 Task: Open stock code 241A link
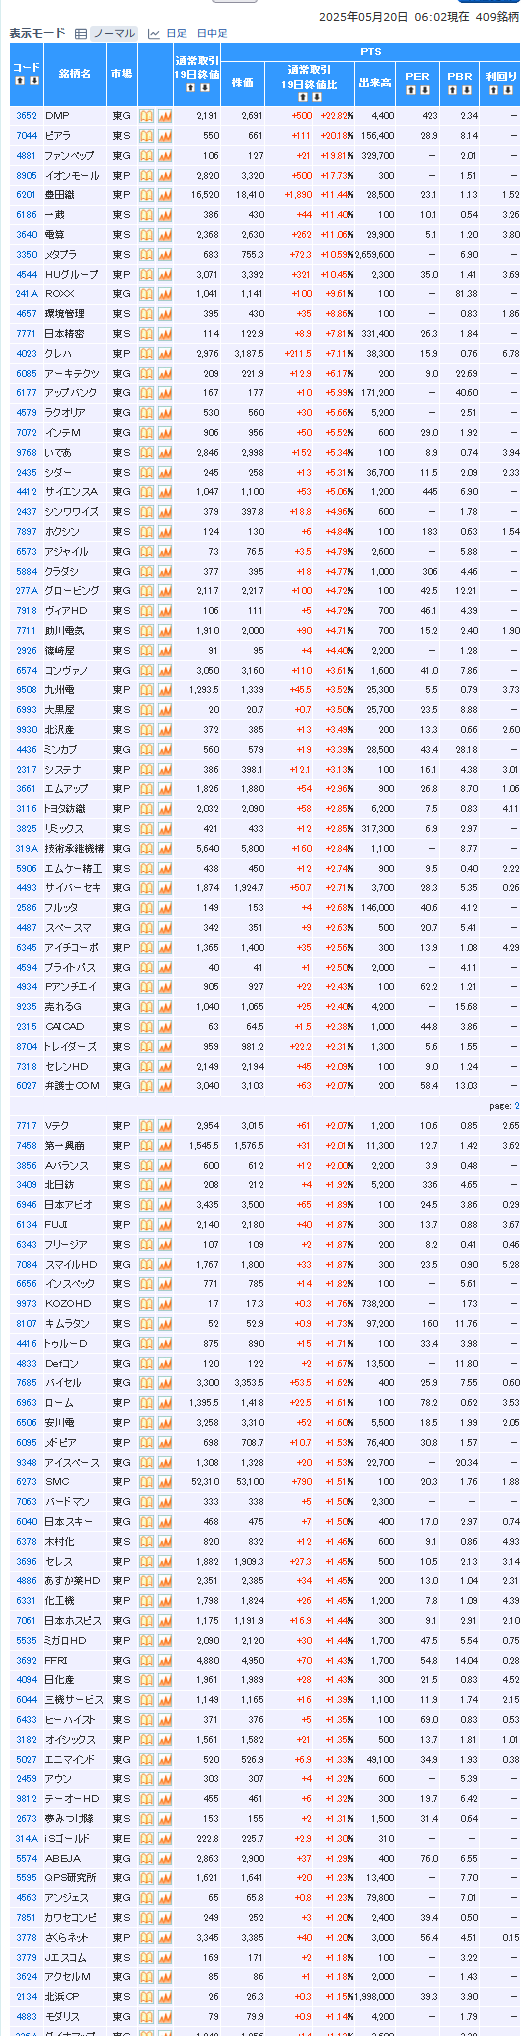26,294
